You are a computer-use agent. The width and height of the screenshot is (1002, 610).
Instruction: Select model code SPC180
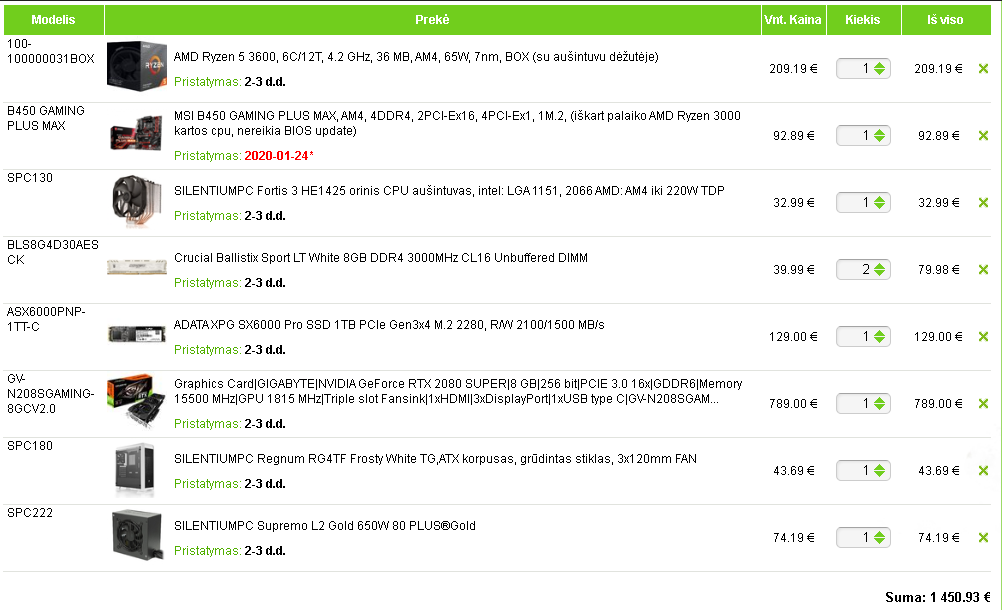(x=30, y=446)
